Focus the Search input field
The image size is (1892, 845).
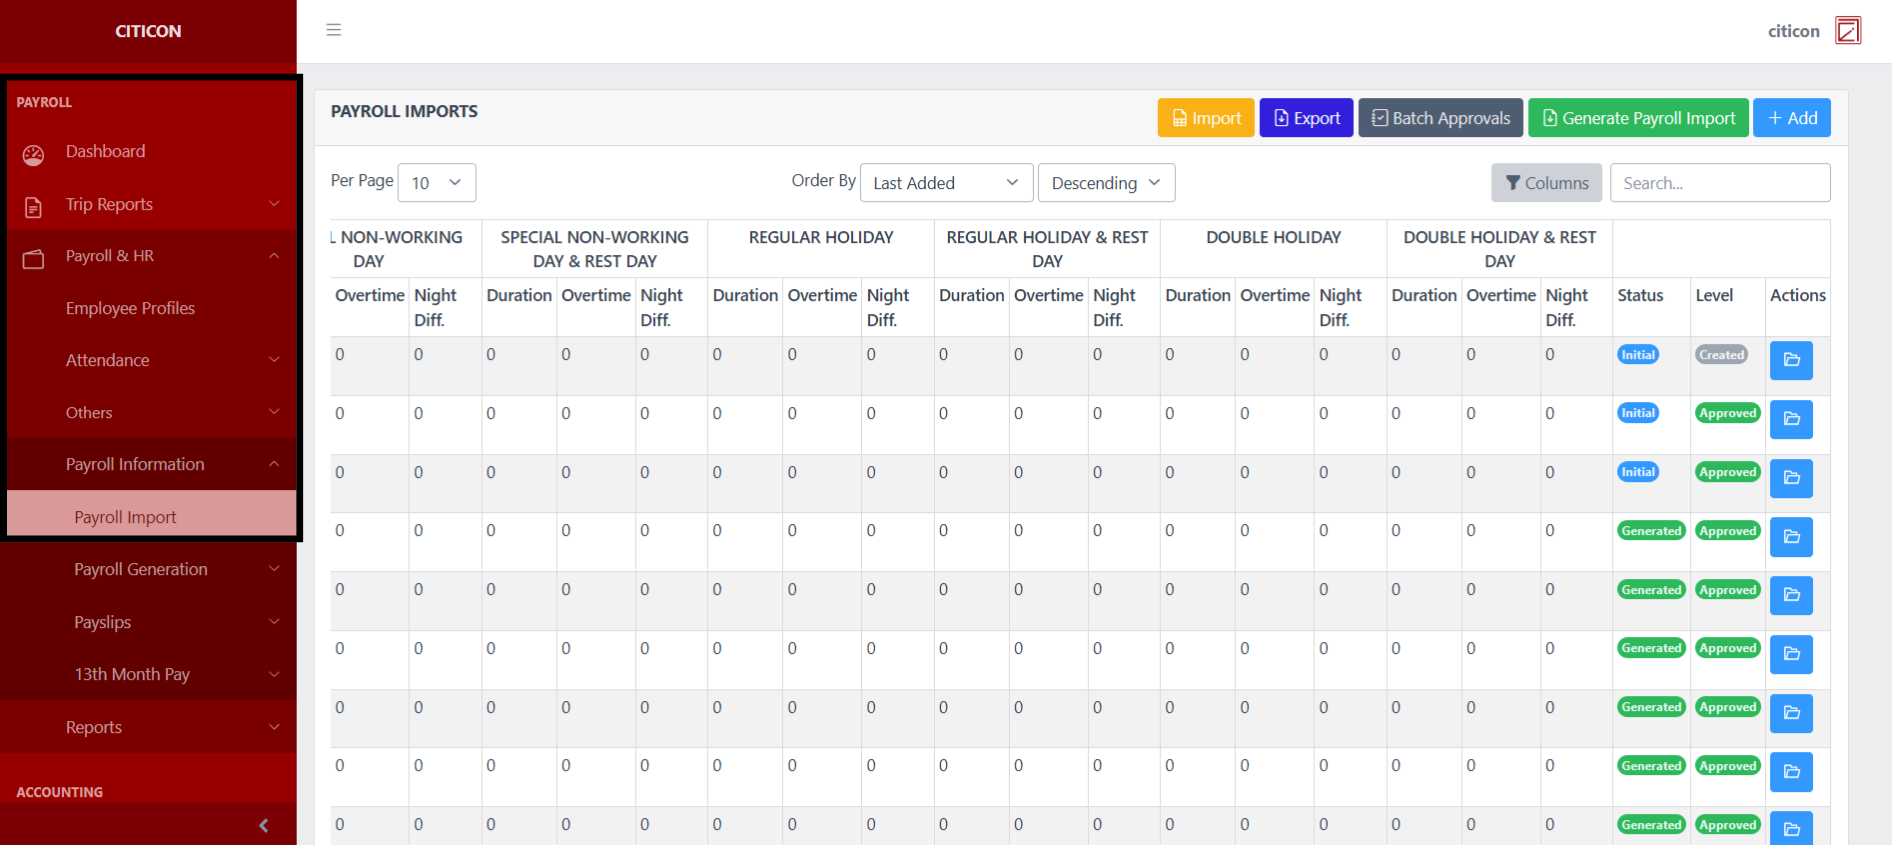1719,183
